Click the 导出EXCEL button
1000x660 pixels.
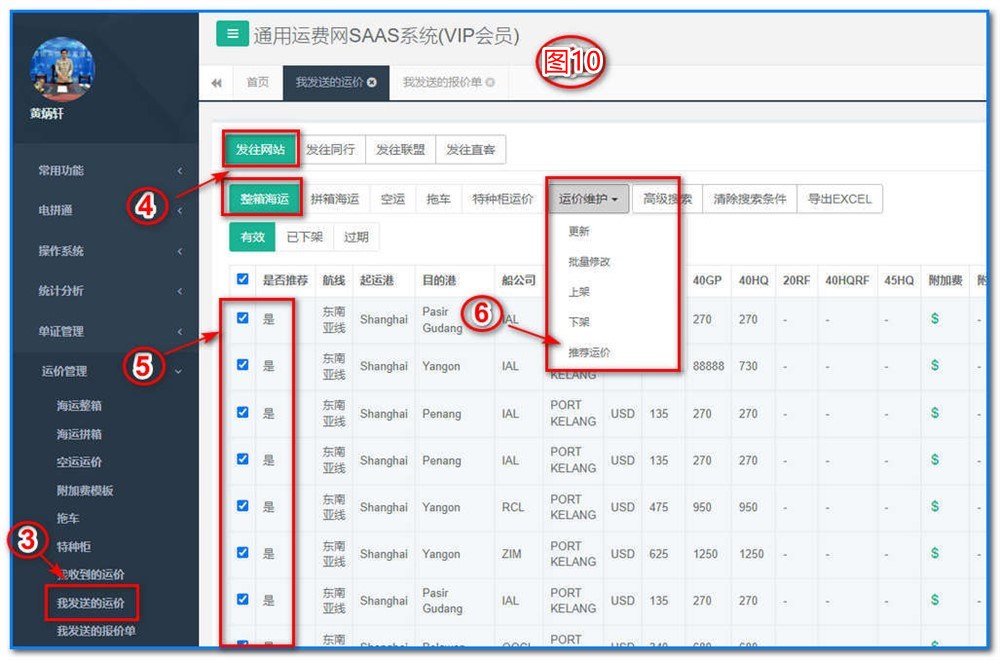coord(839,199)
